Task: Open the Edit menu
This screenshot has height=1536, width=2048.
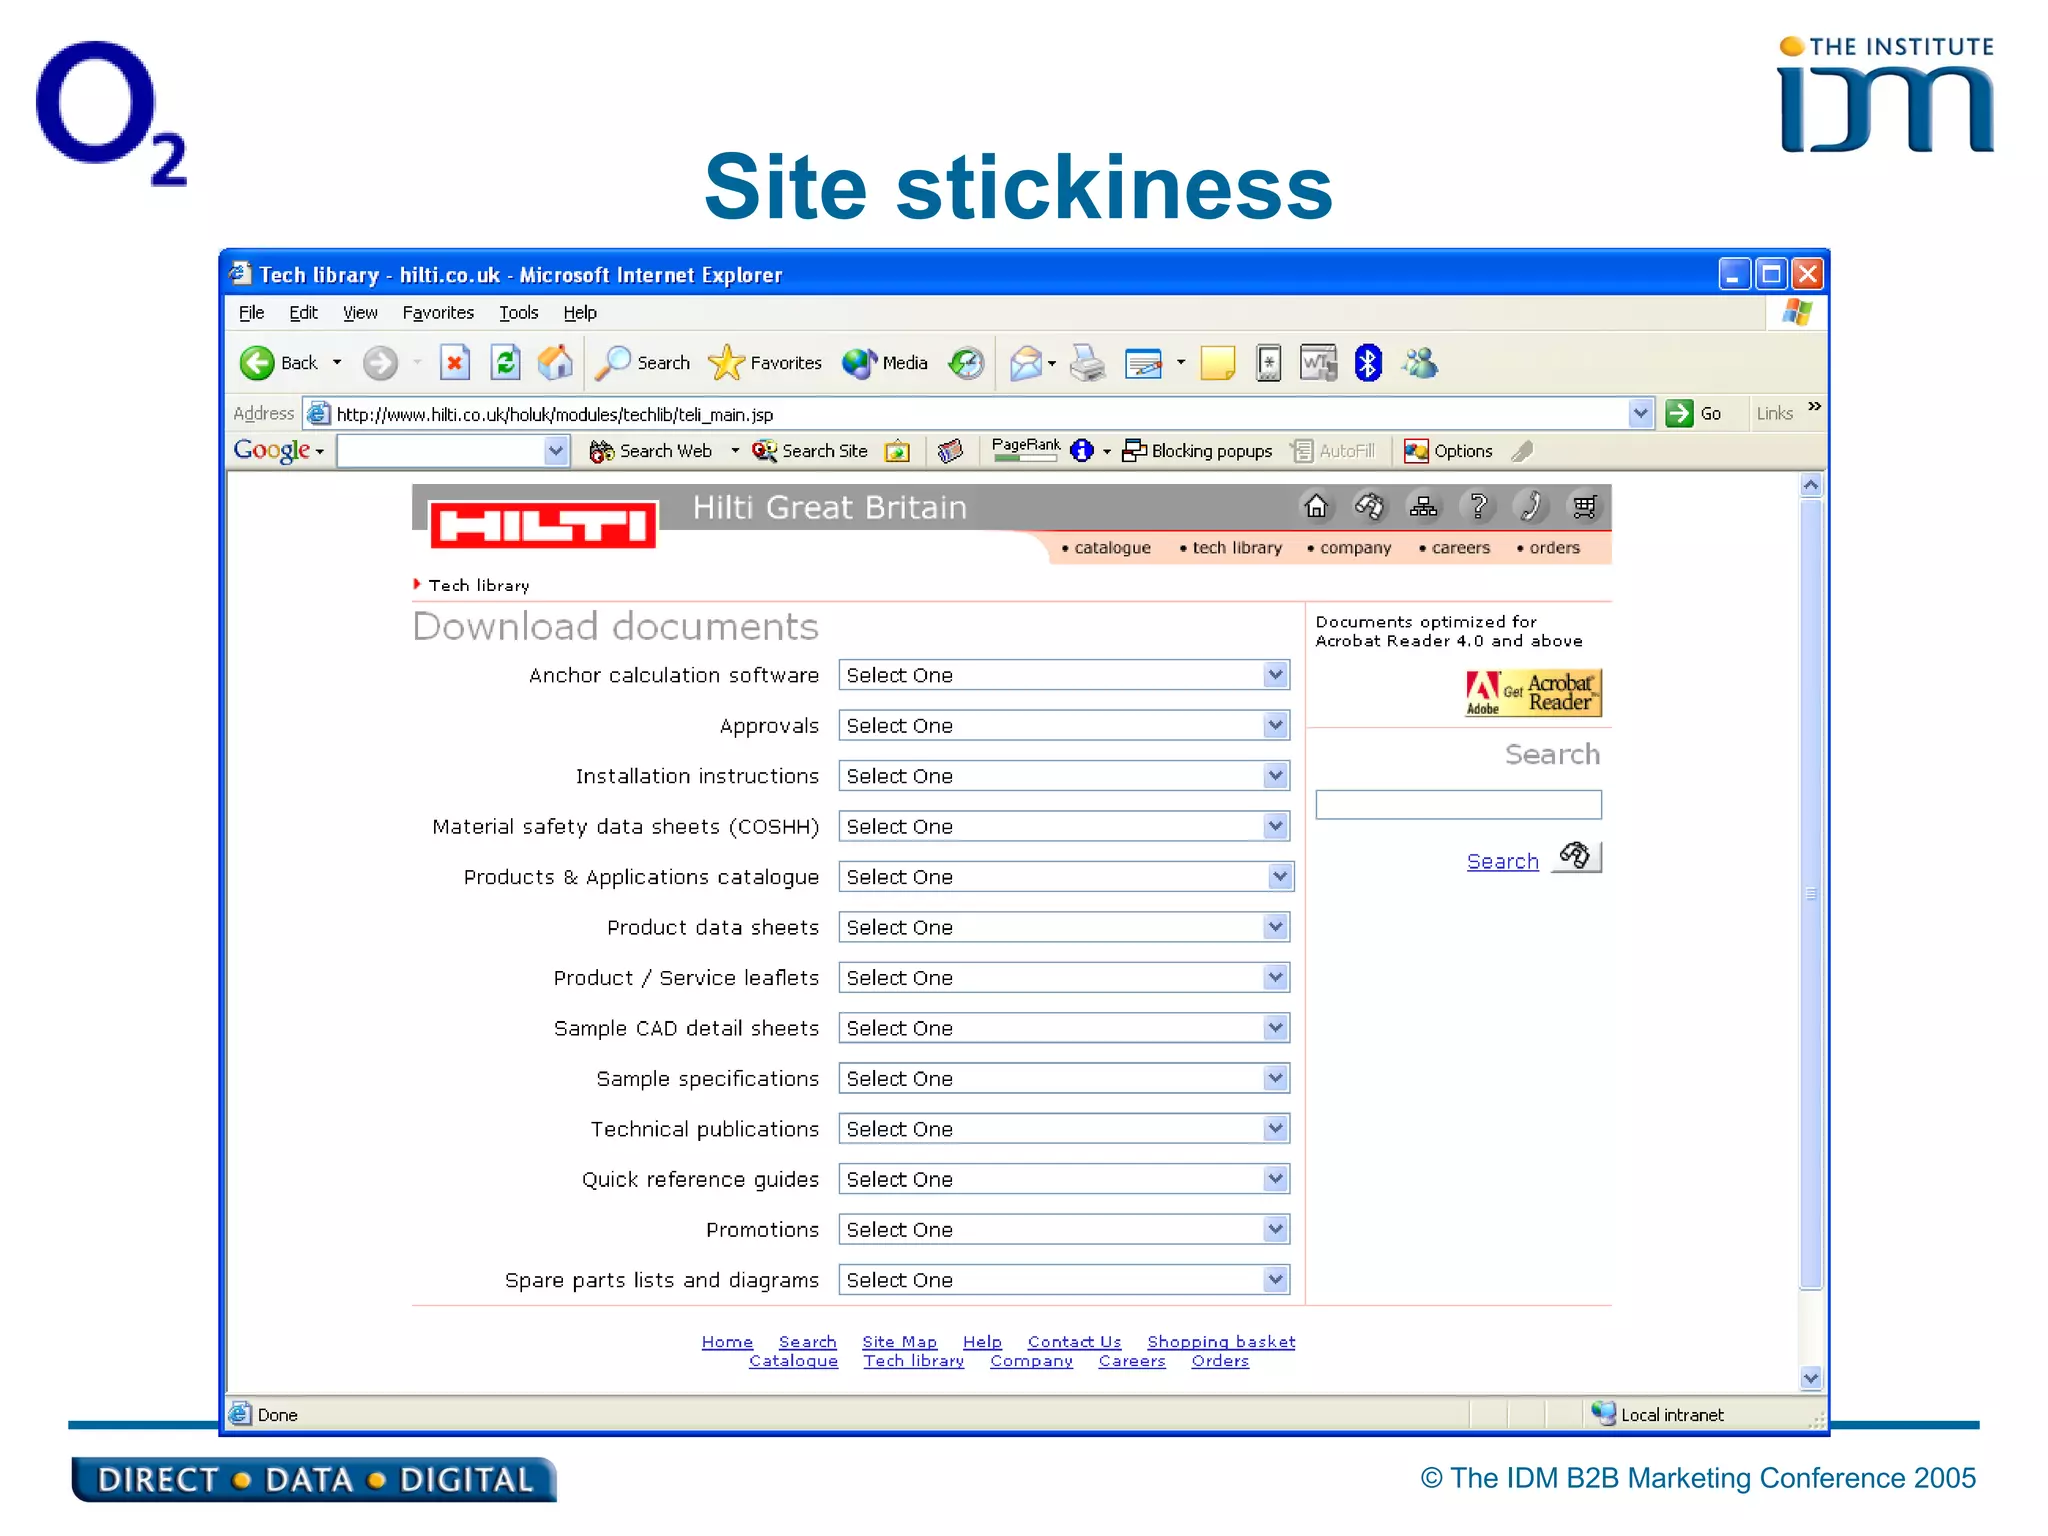Action: [303, 313]
